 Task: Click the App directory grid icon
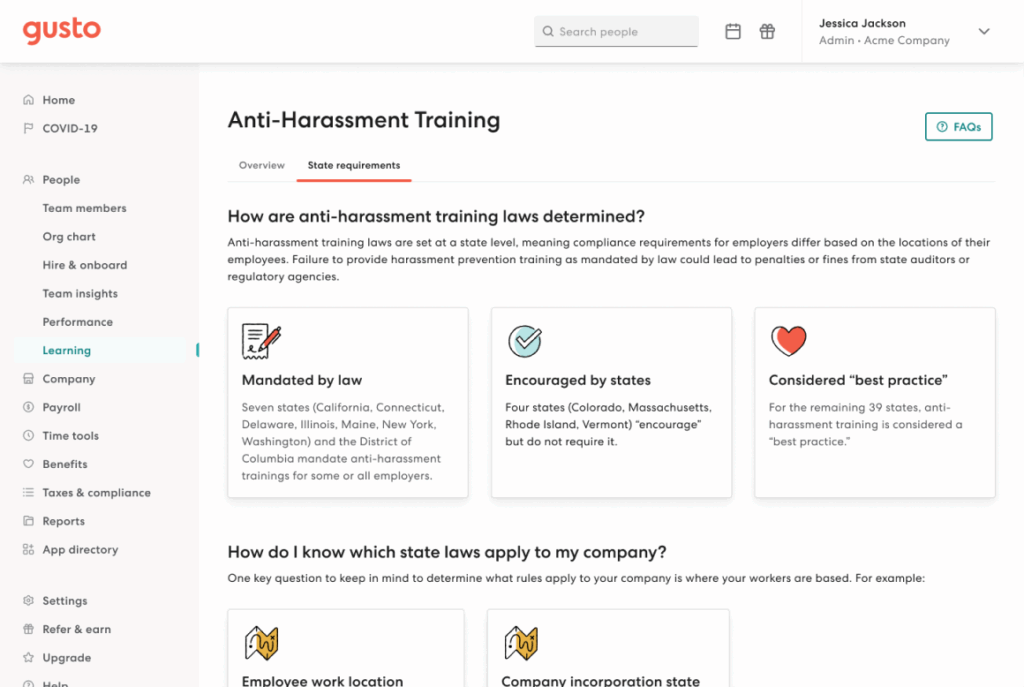(28, 549)
